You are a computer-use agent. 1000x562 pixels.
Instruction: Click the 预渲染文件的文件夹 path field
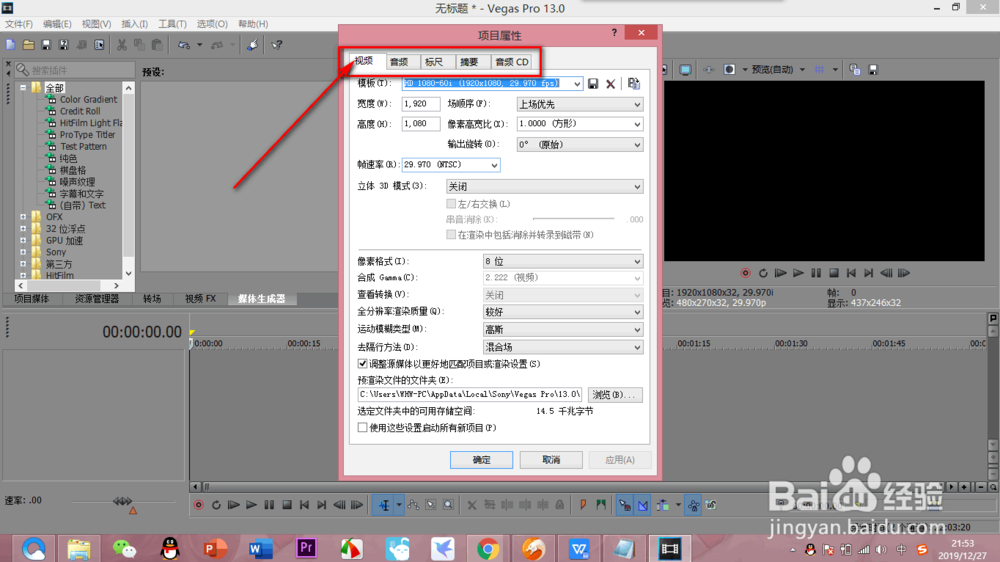[x=469, y=394]
